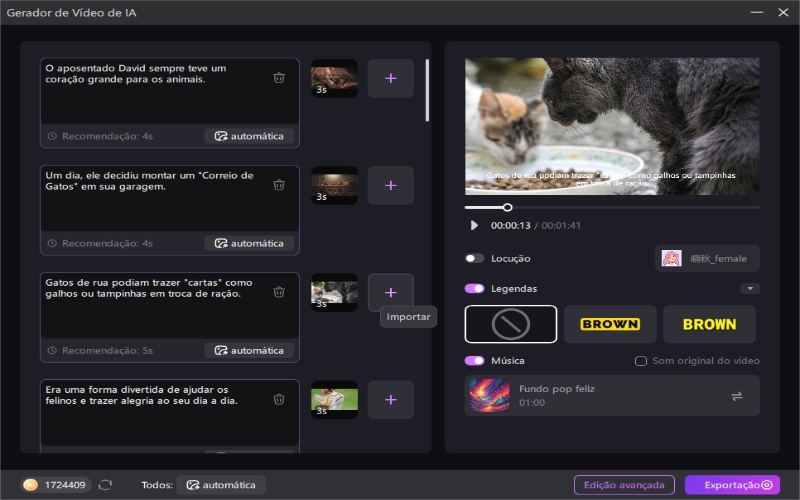Expand the Legendas style dropdown arrow

click(750, 288)
